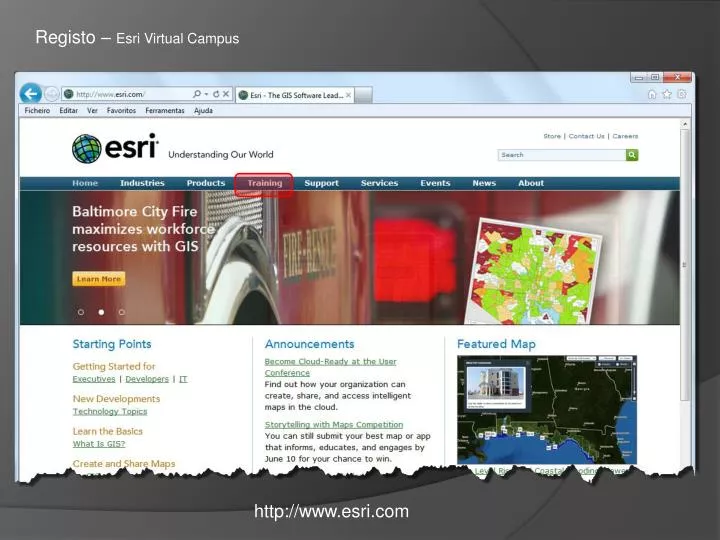Click the Starting Points heading
Viewport: 720px width, 540px height.
point(112,344)
